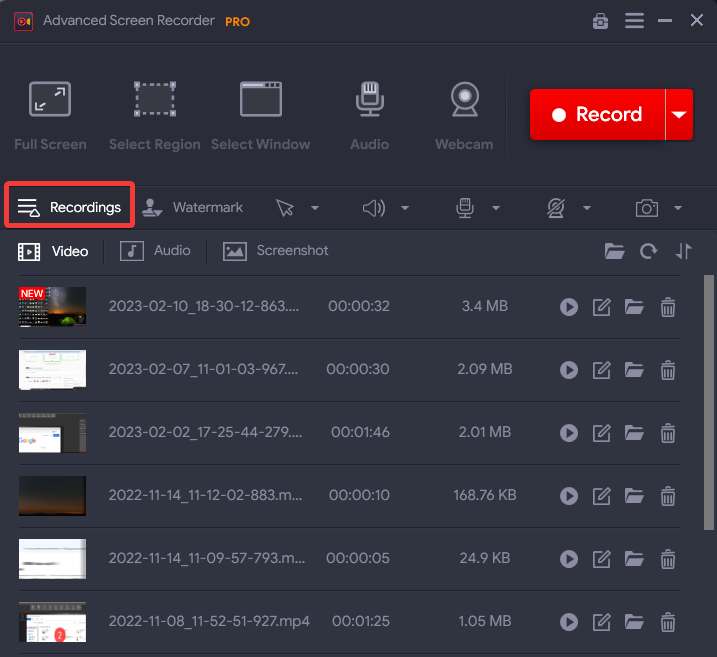Click the mouse cursor effects icon

tap(285, 208)
